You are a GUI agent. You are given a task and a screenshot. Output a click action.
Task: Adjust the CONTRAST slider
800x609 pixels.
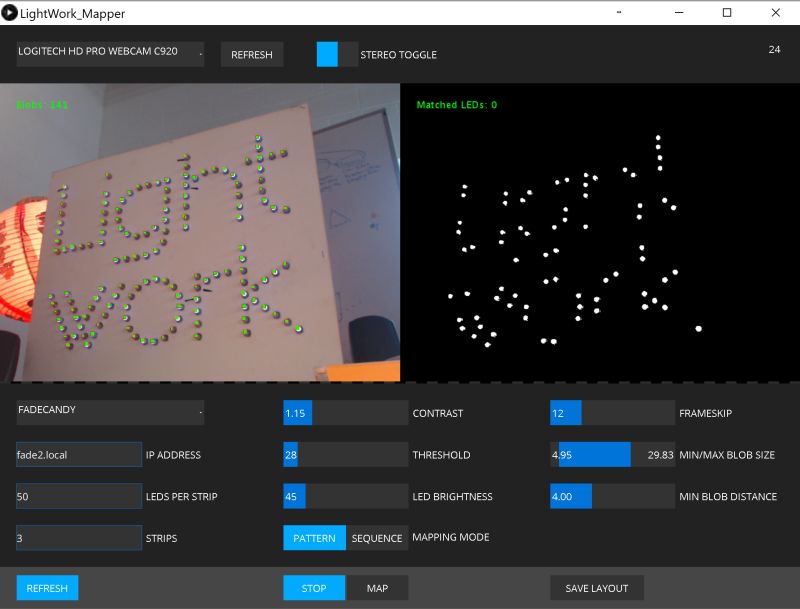(x=344, y=412)
